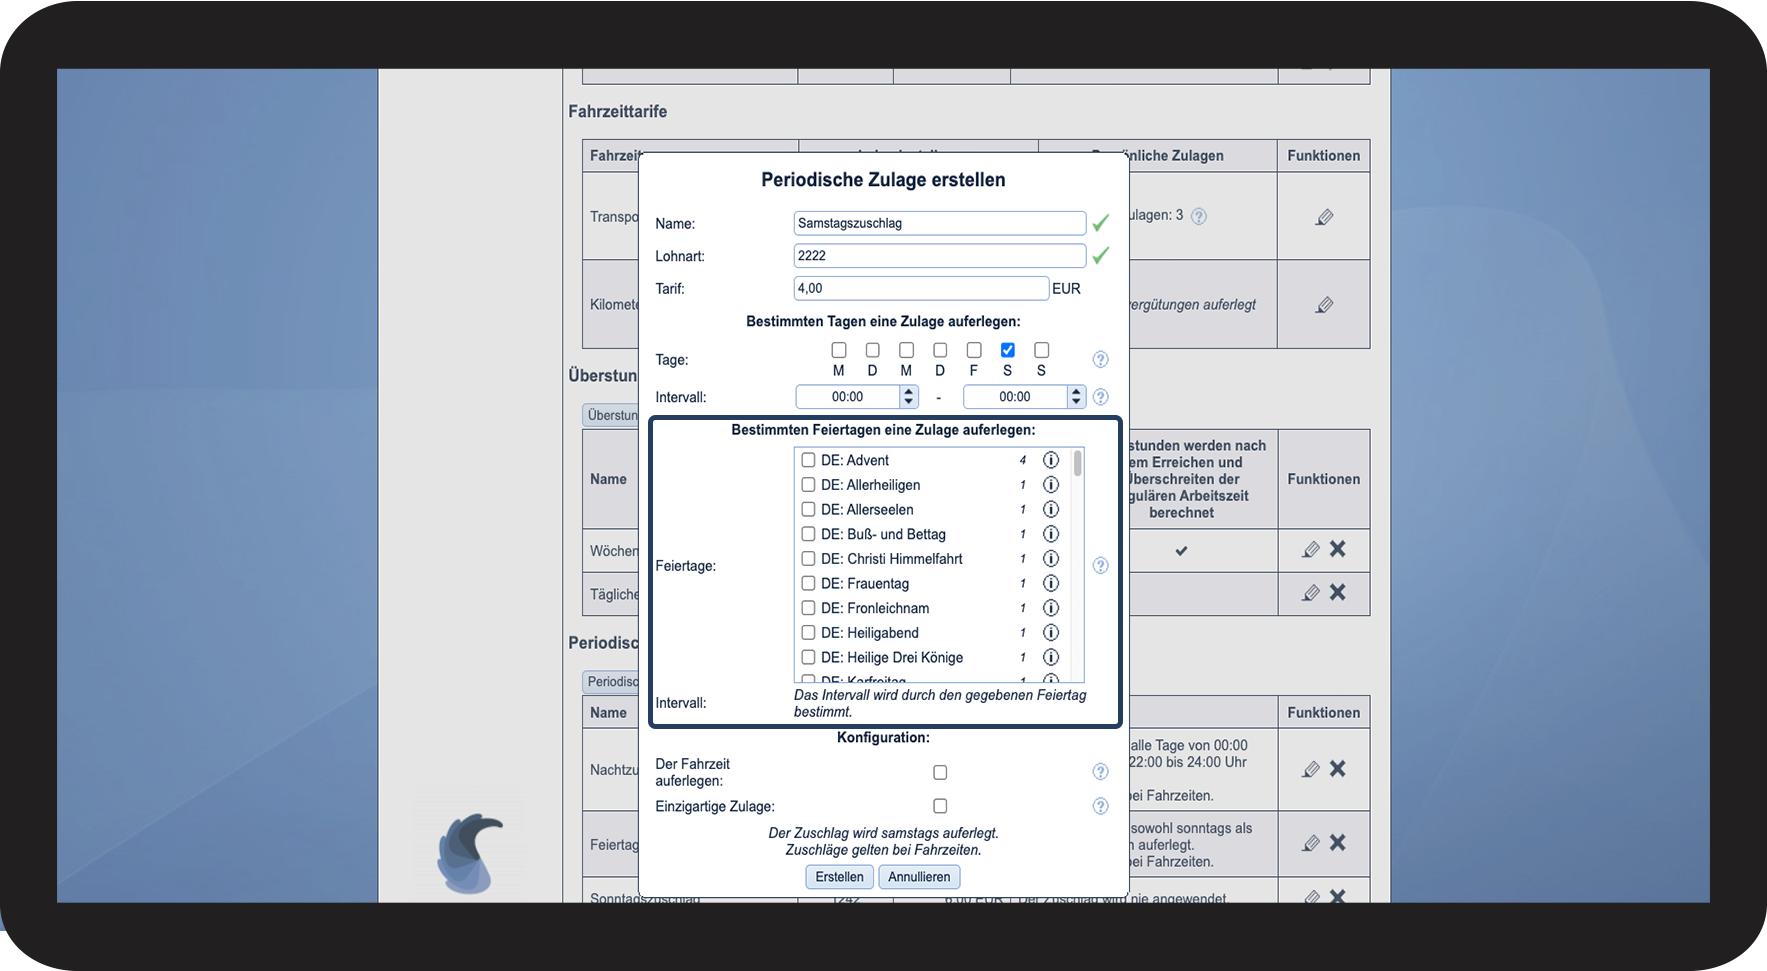Click Annullieren to cancel the dialog
The height and width of the screenshot is (971, 1767).
[919, 877]
